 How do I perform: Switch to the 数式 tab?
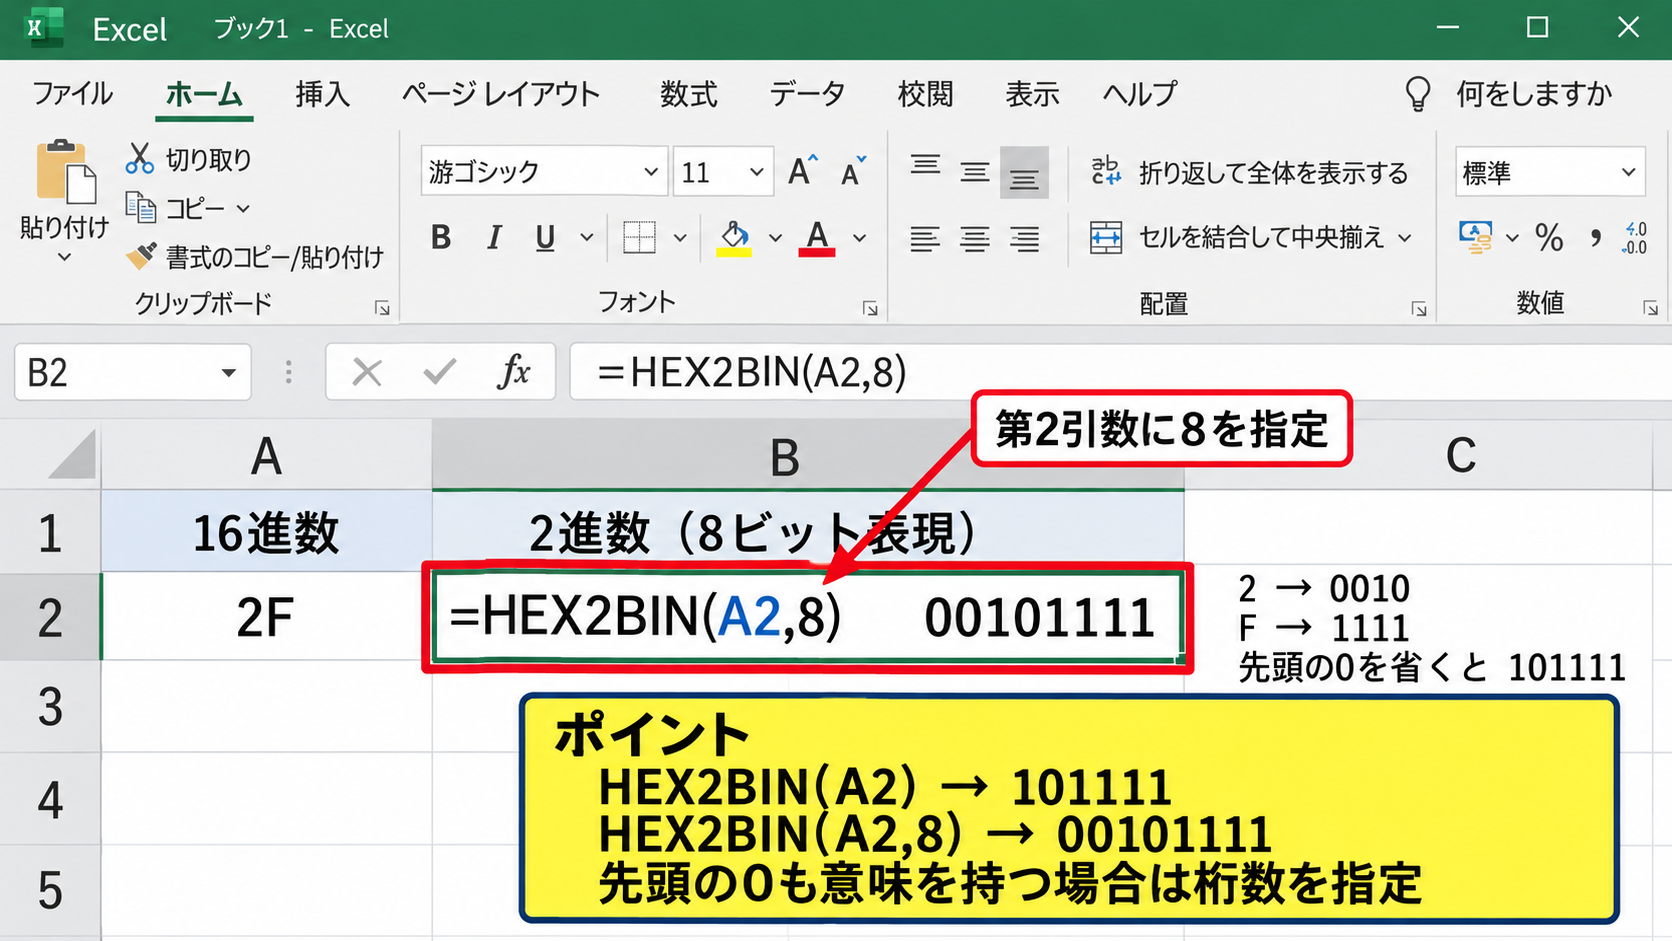click(x=689, y=94)
